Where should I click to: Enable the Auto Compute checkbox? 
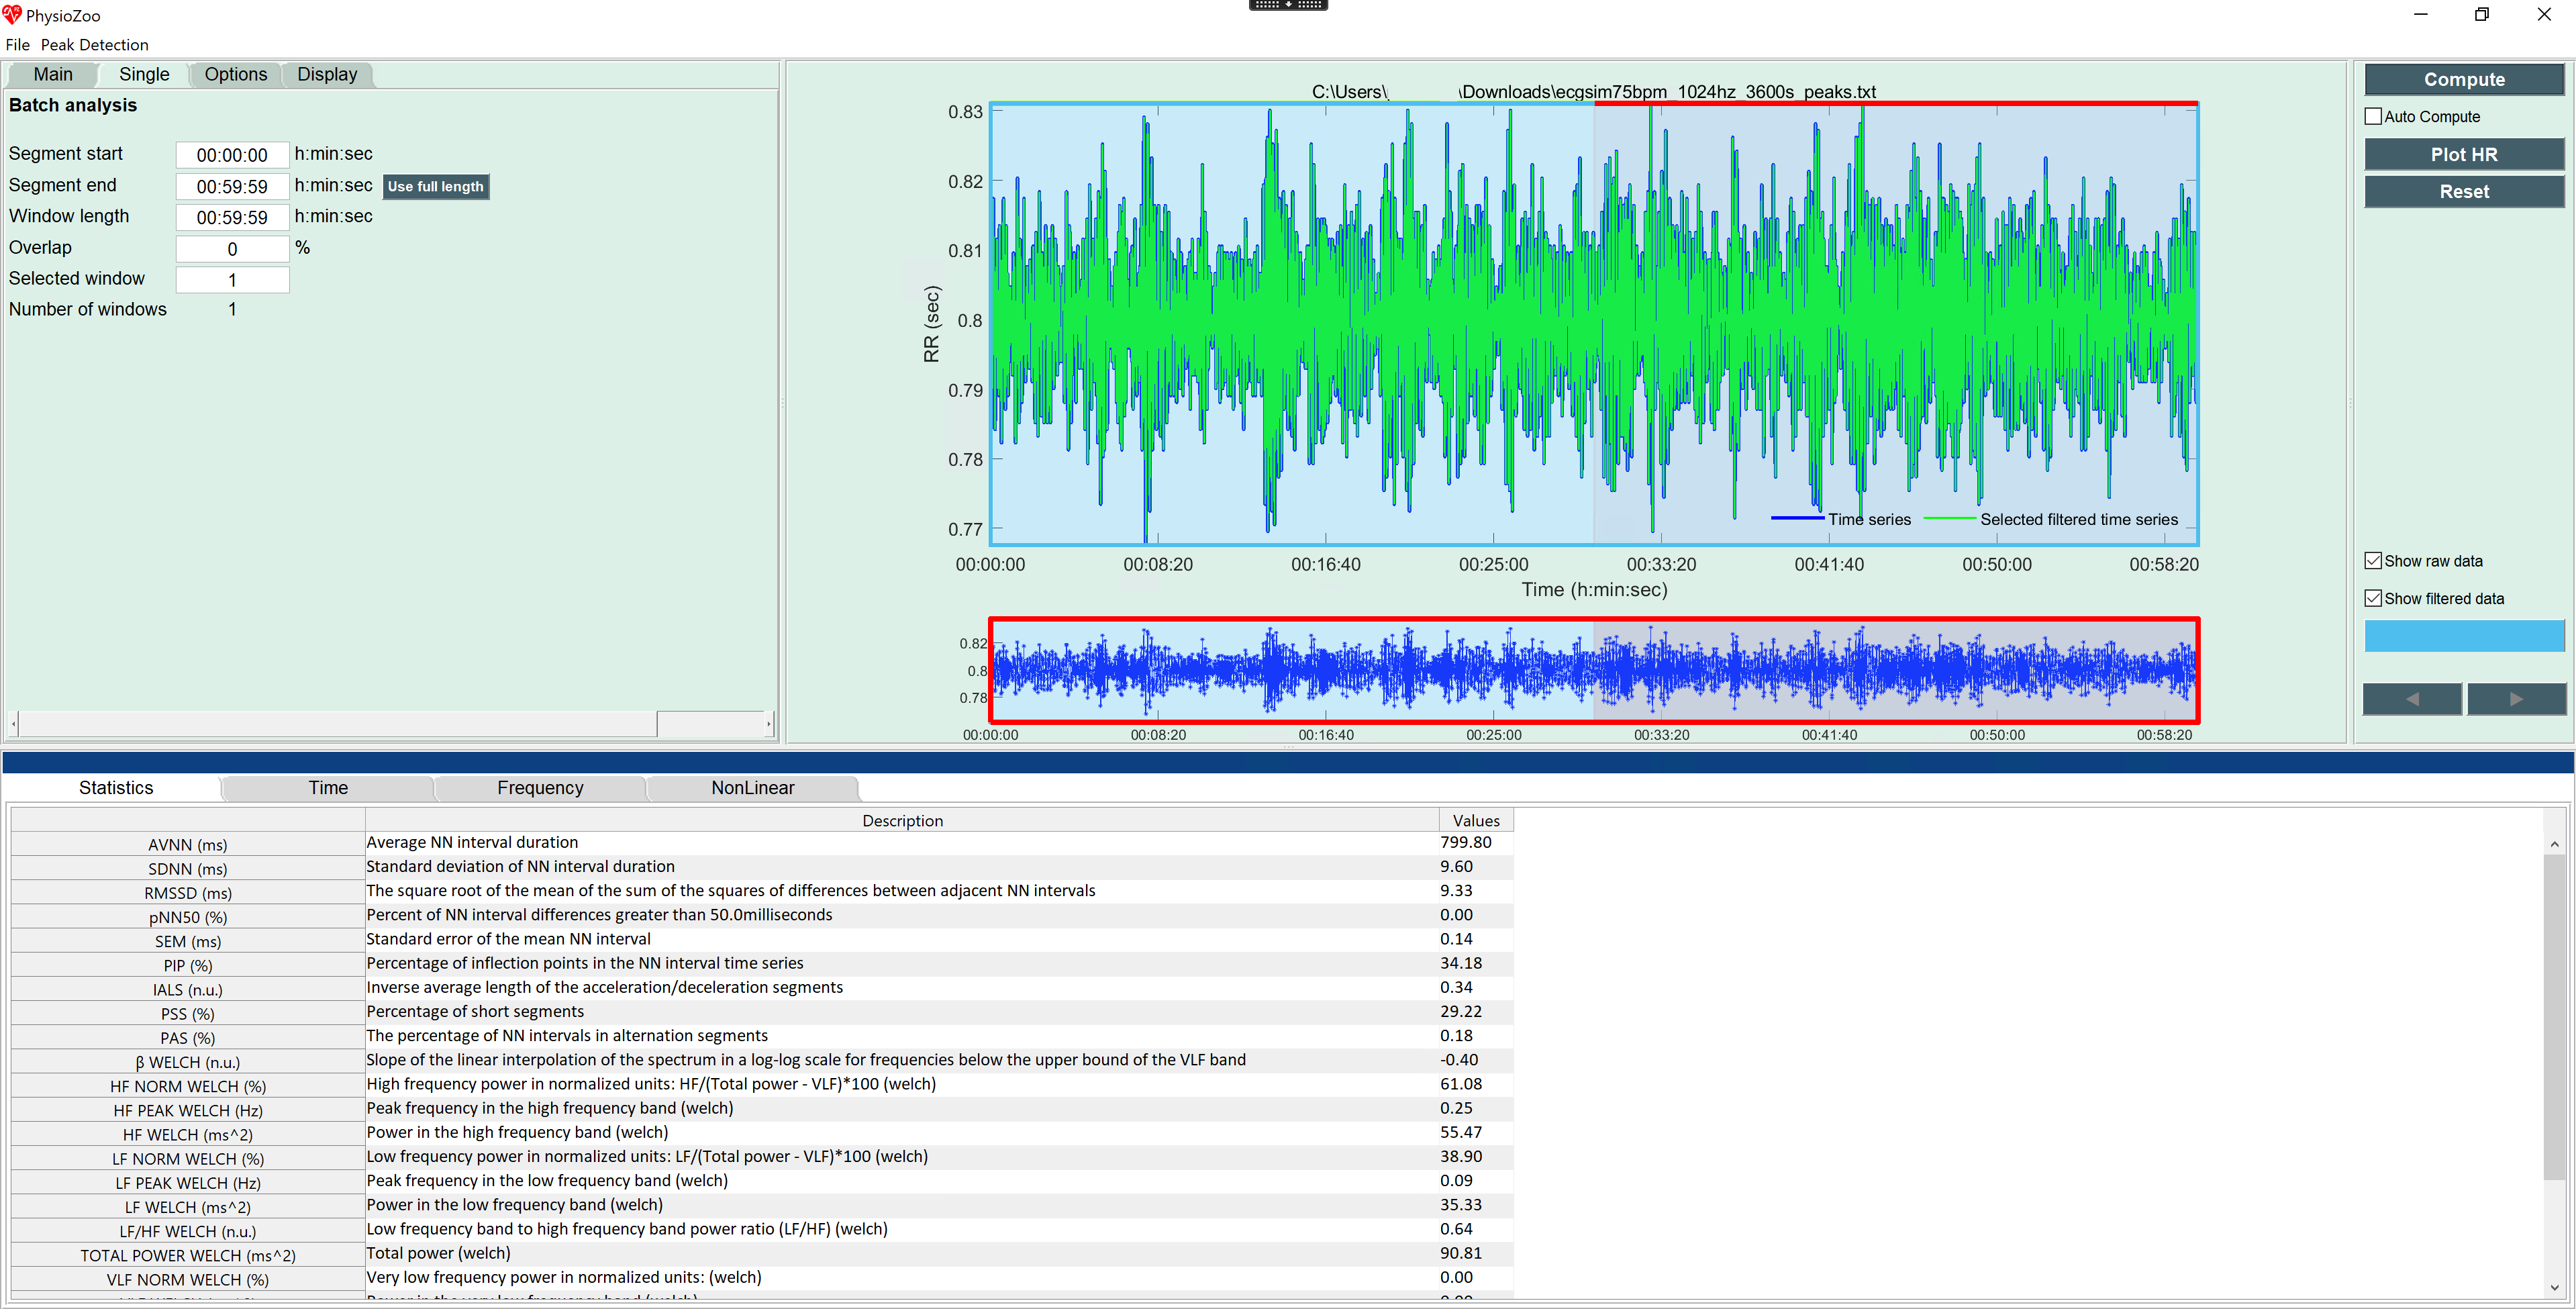click(x=2373, y=116)
